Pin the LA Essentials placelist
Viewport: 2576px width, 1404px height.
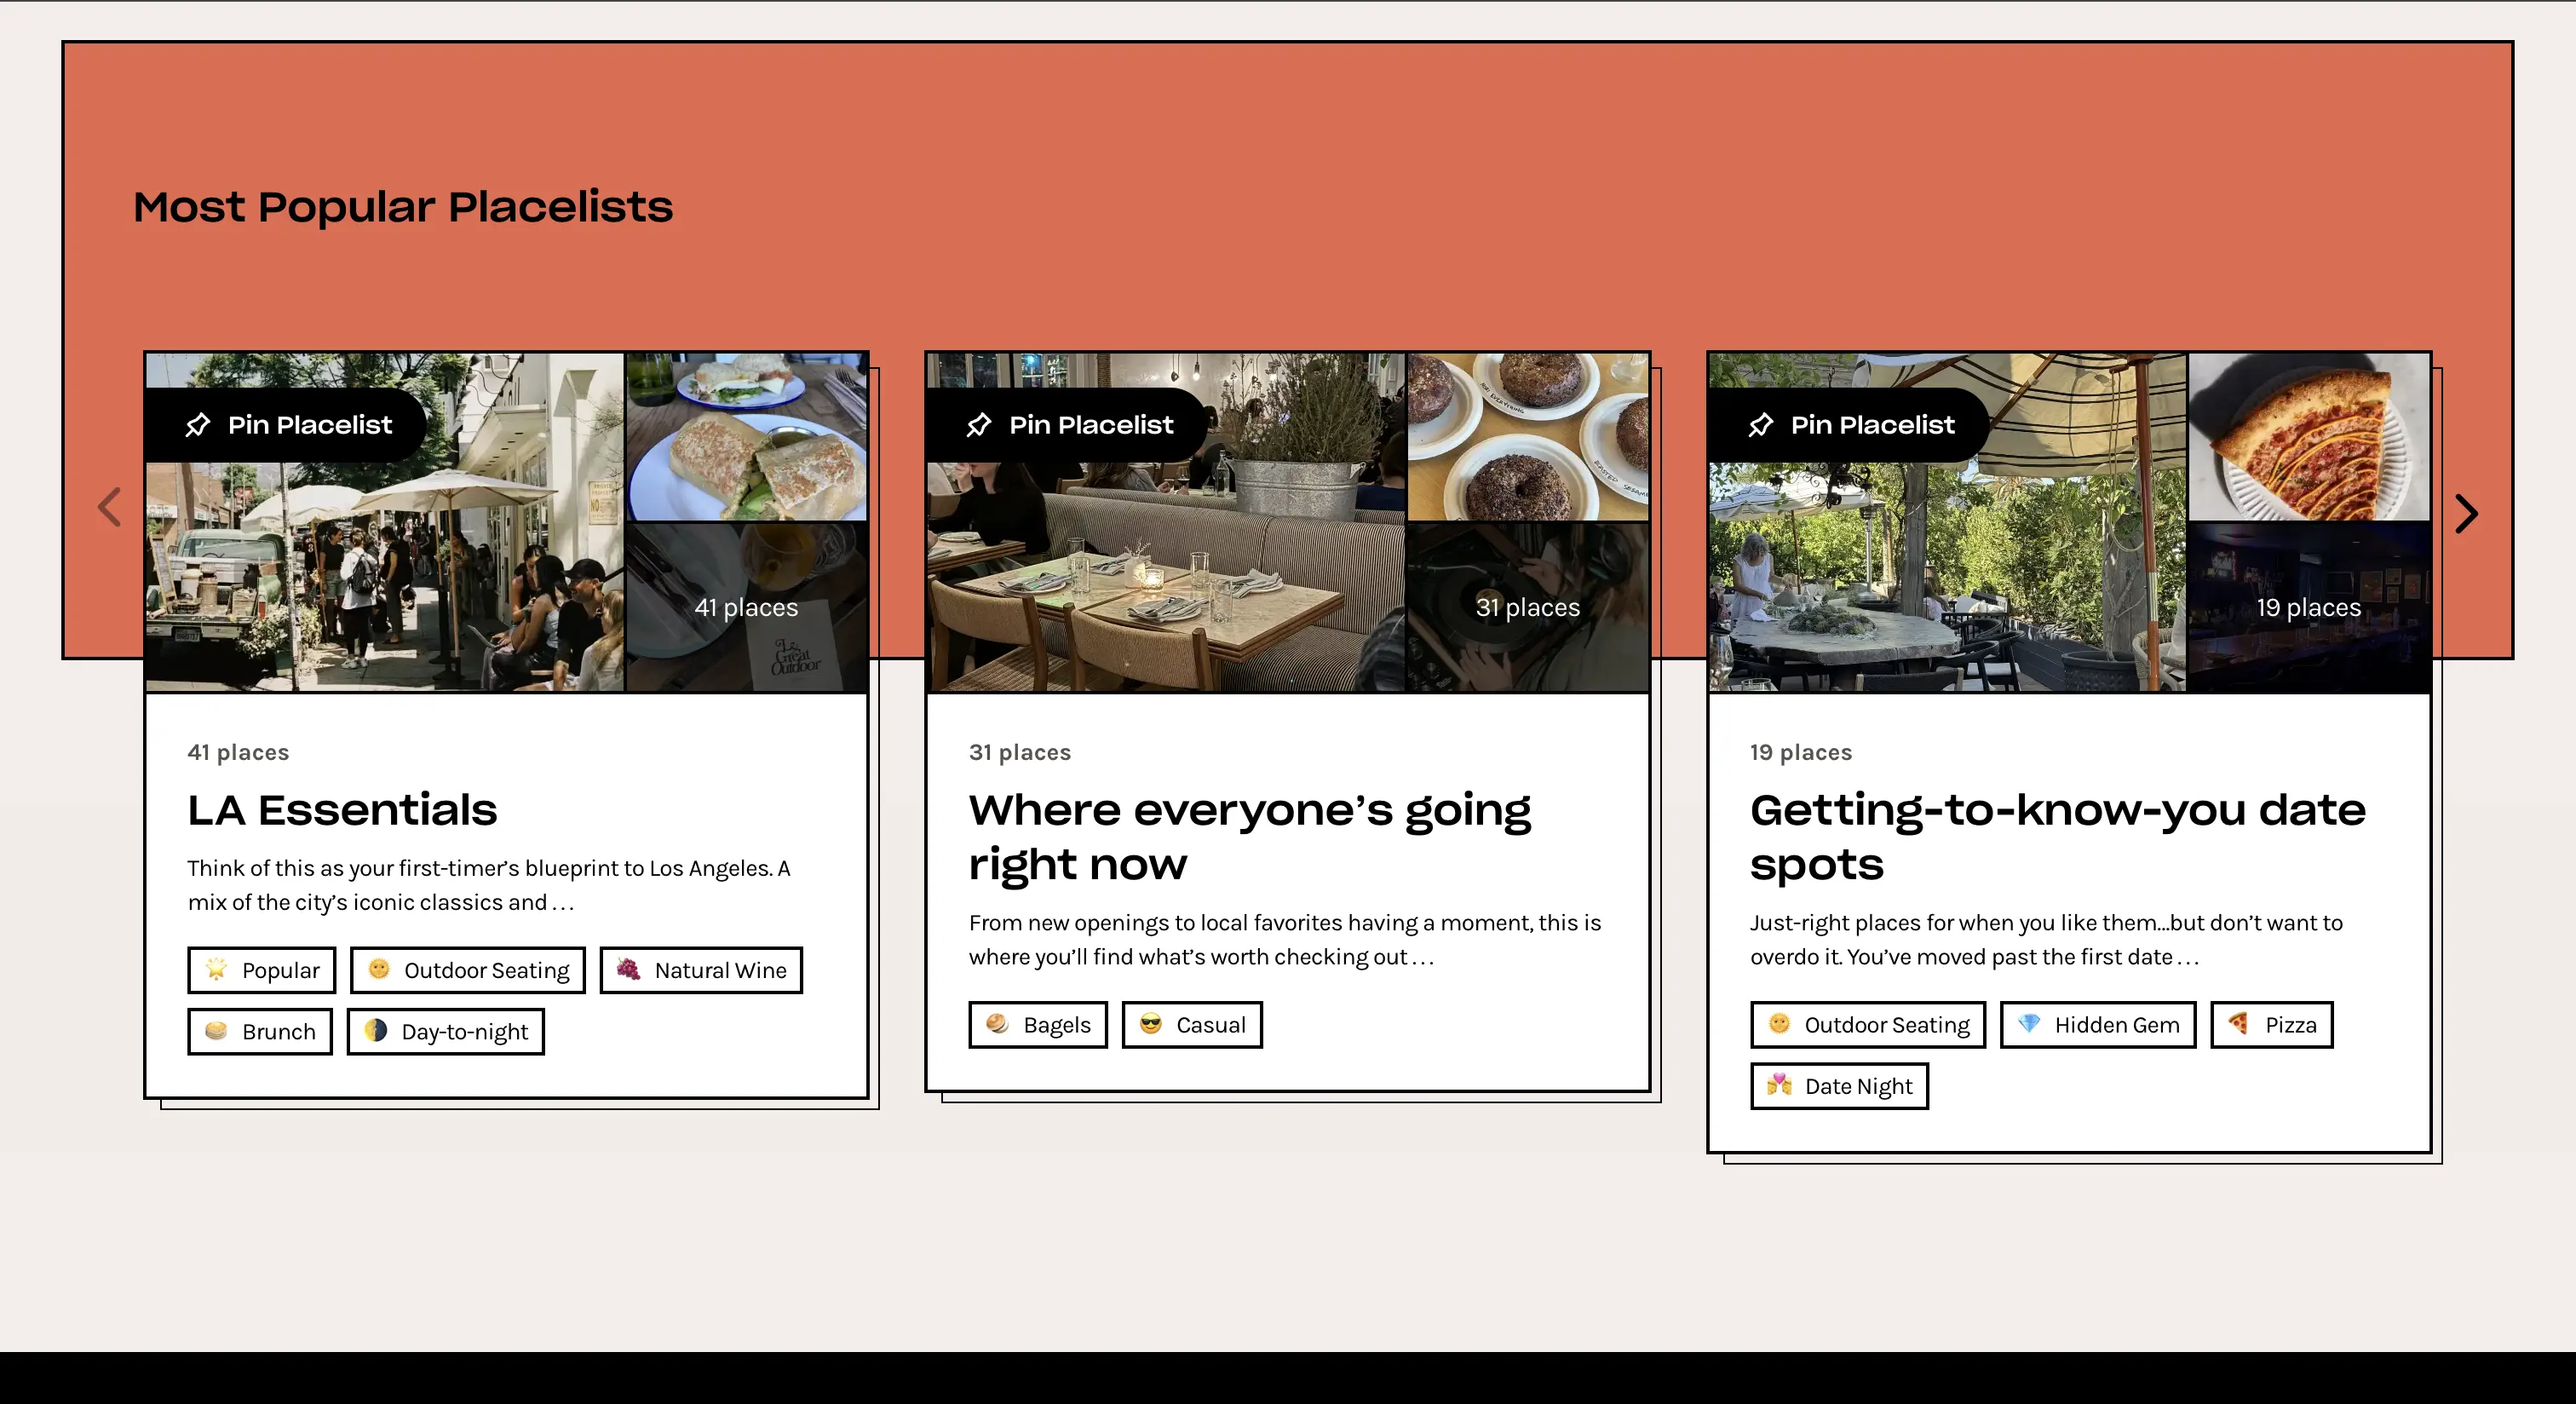pos(287,425)
